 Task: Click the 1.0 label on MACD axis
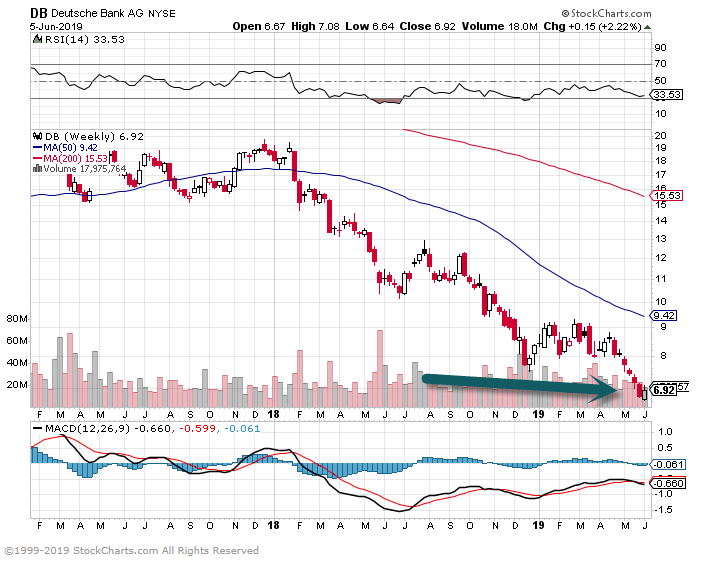click(665, 432)
